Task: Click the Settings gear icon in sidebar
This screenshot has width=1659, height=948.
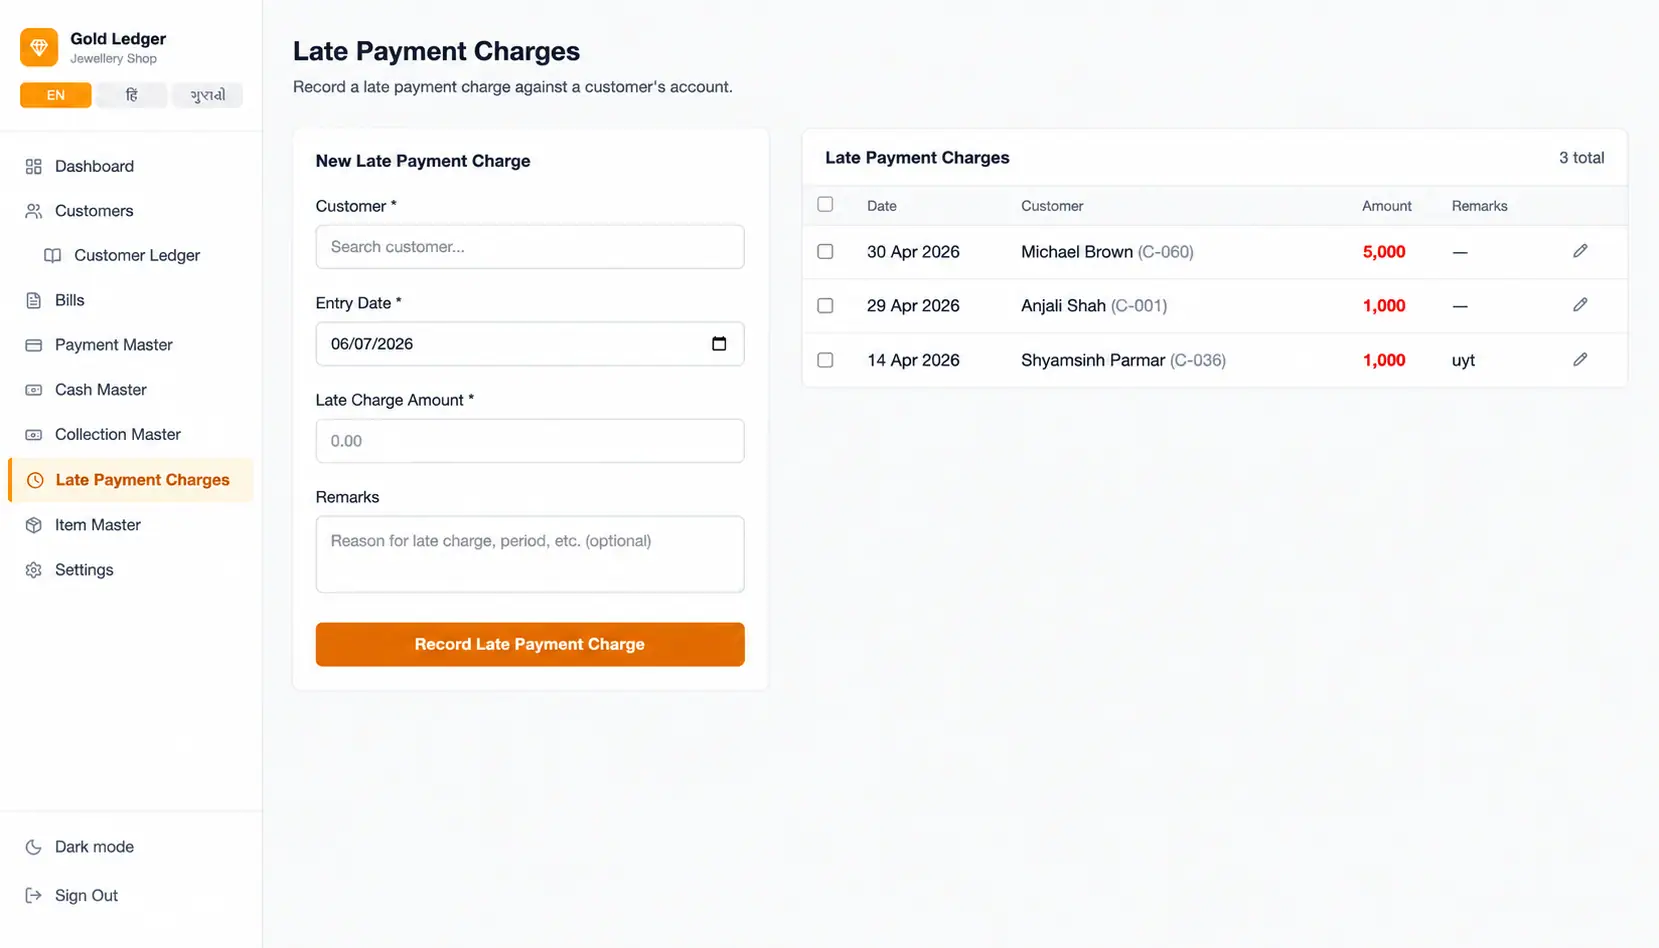Action: pyautogui.click(x=34, y=570)
